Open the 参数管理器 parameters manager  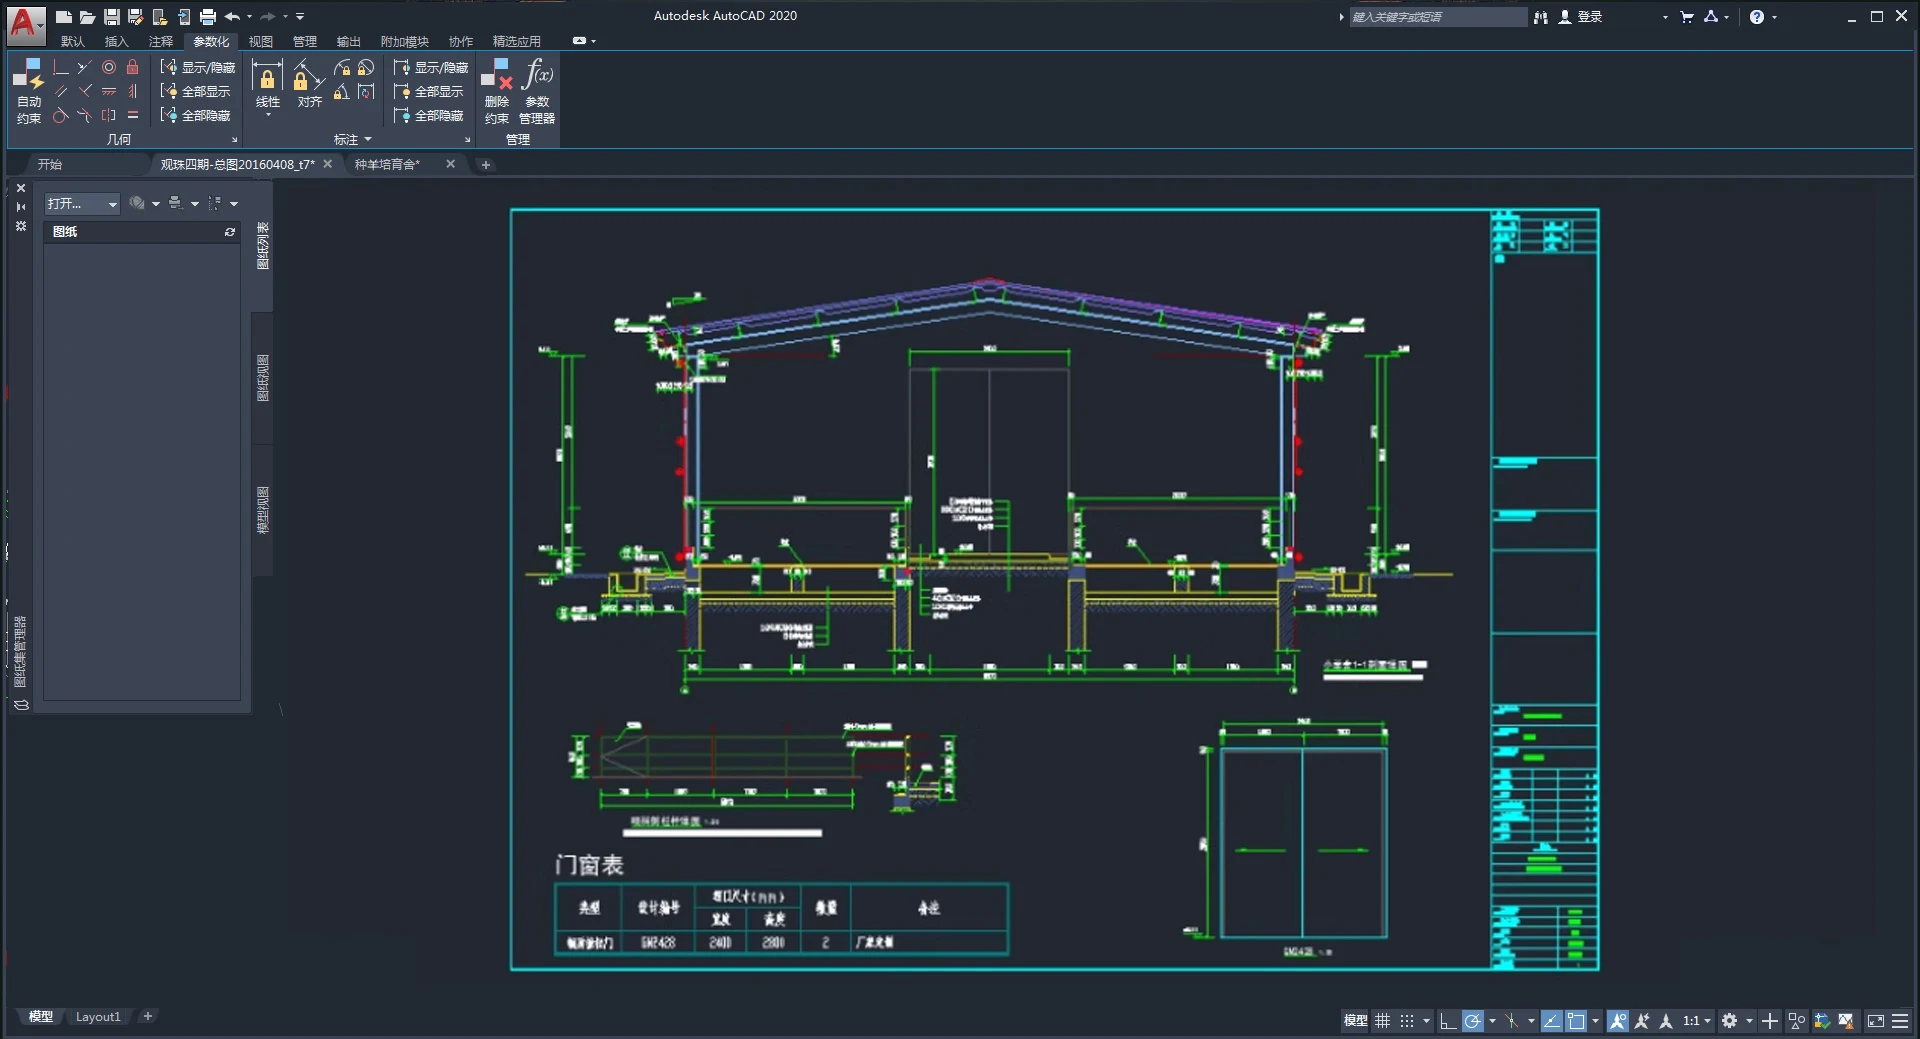pyautogui.click(x=537, y=90)
